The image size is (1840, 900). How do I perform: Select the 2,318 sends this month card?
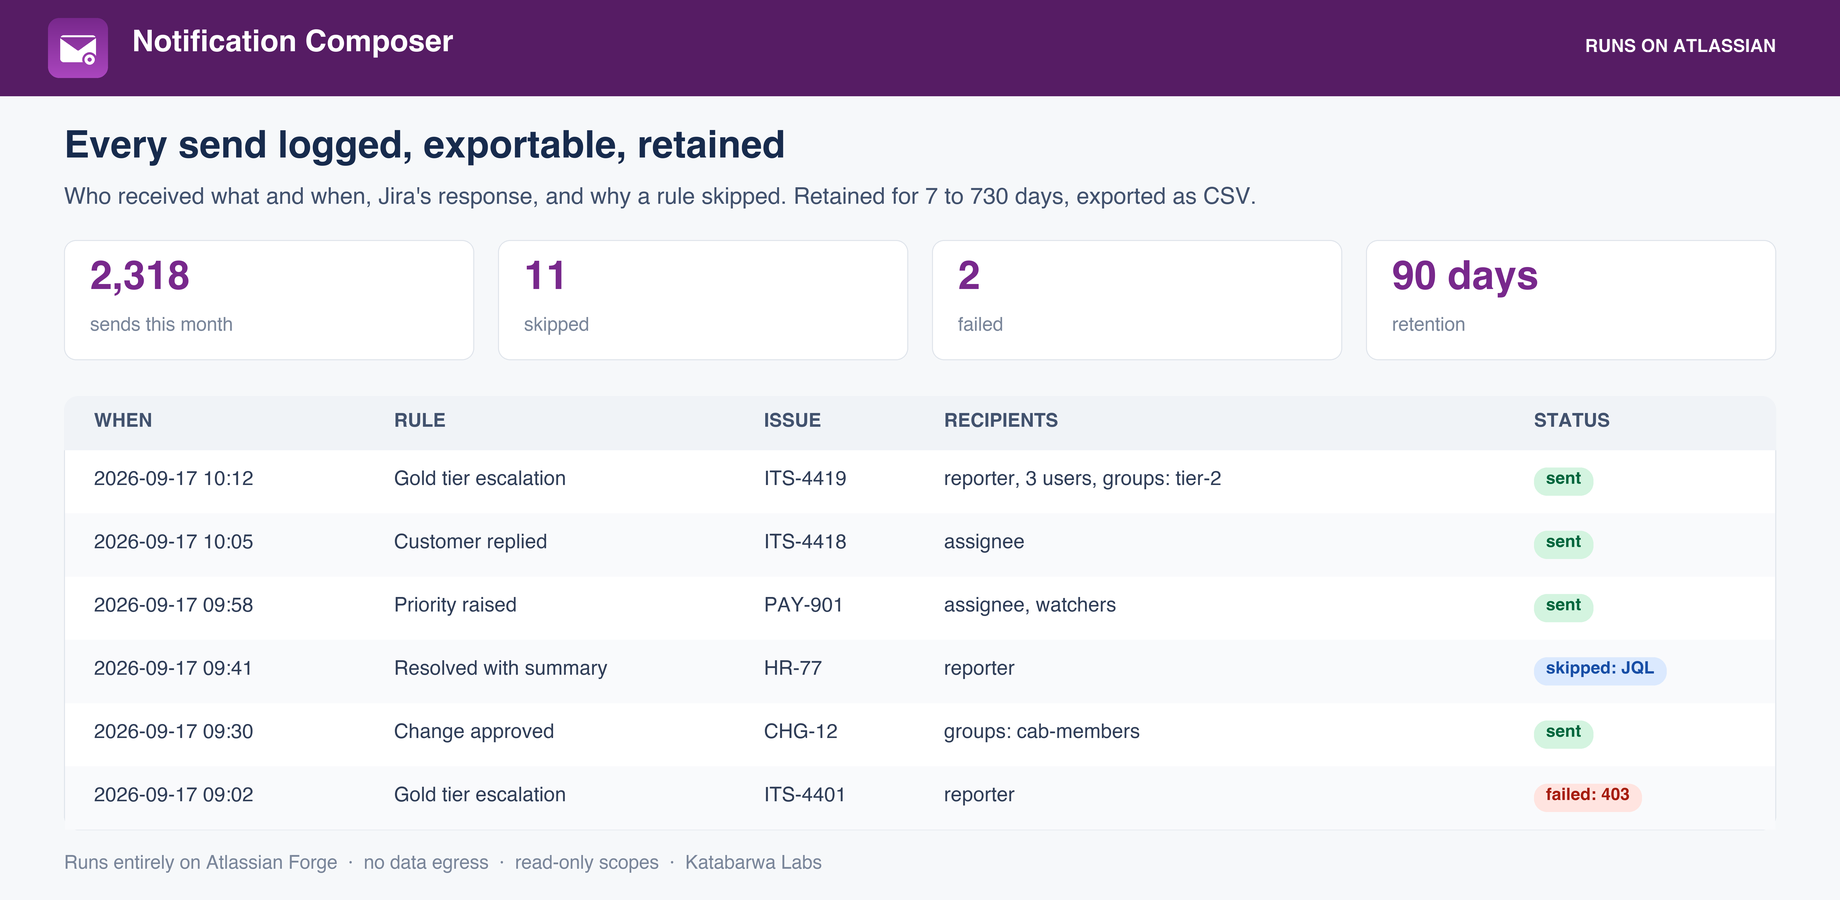pyautogui.click(x=269, y=300)
